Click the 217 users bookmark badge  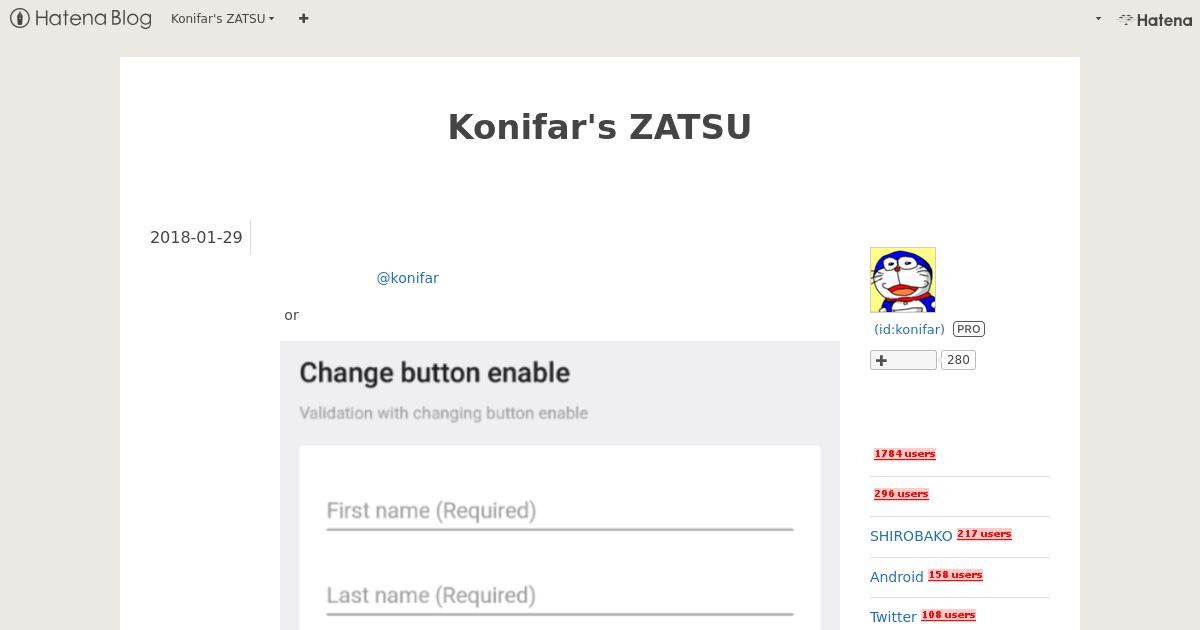pos(984,534)
